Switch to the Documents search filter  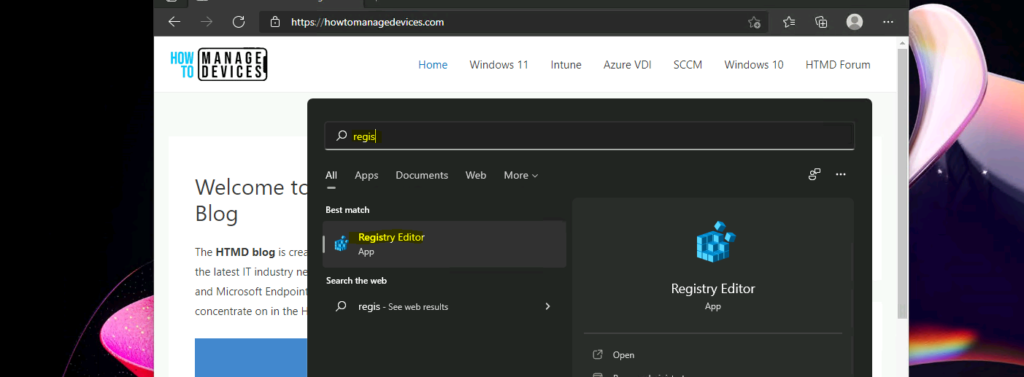tap(422, 175)
